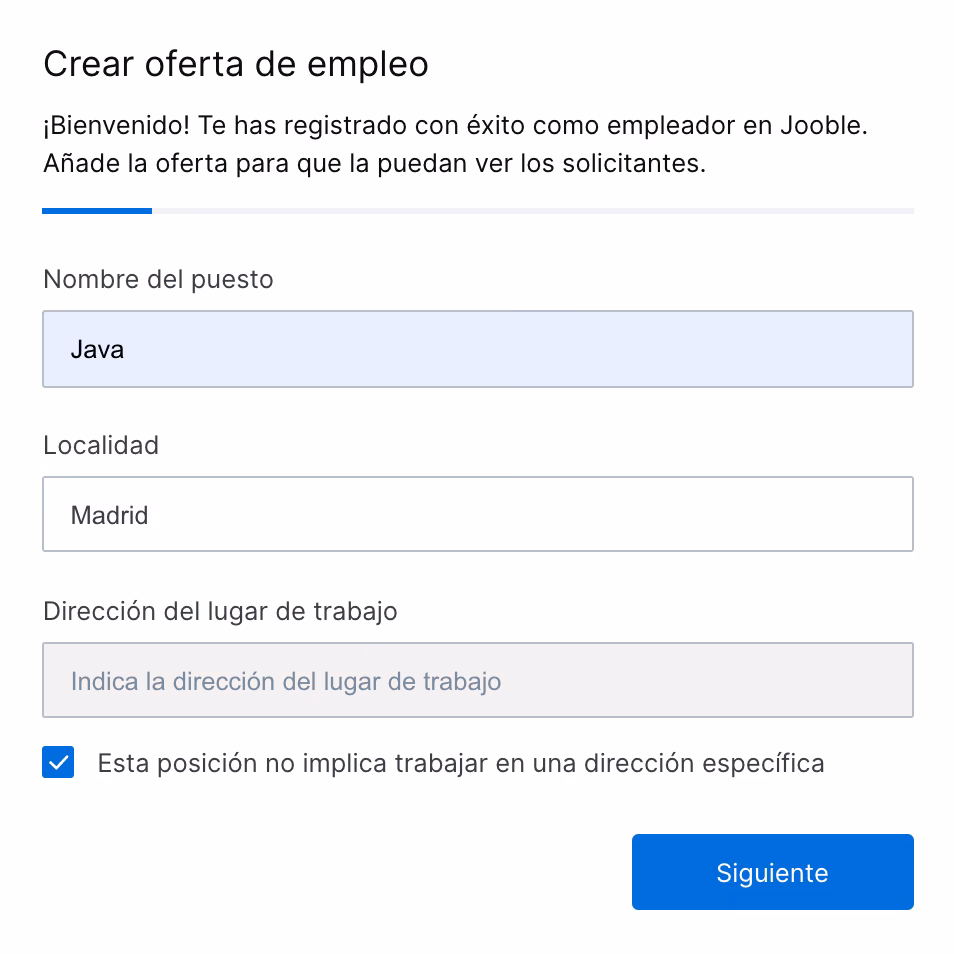The height and width of the screenshot is (954, 954).
Task: Click Madrid in the Localidad field
Action: [108, 514]
